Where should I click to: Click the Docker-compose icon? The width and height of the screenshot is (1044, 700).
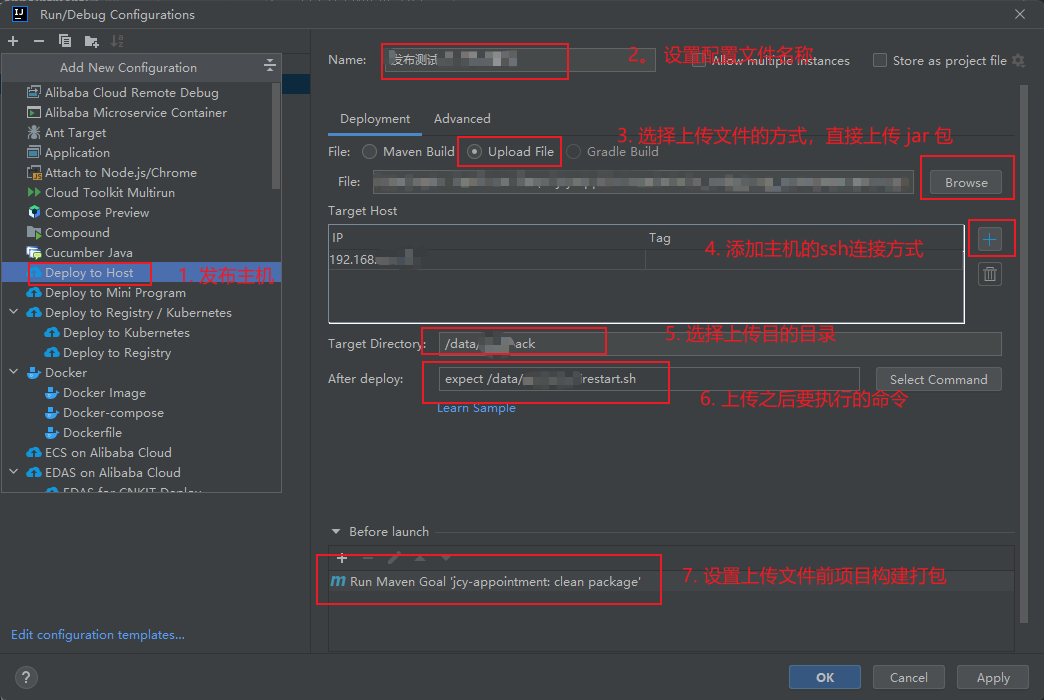click(52, 413)
